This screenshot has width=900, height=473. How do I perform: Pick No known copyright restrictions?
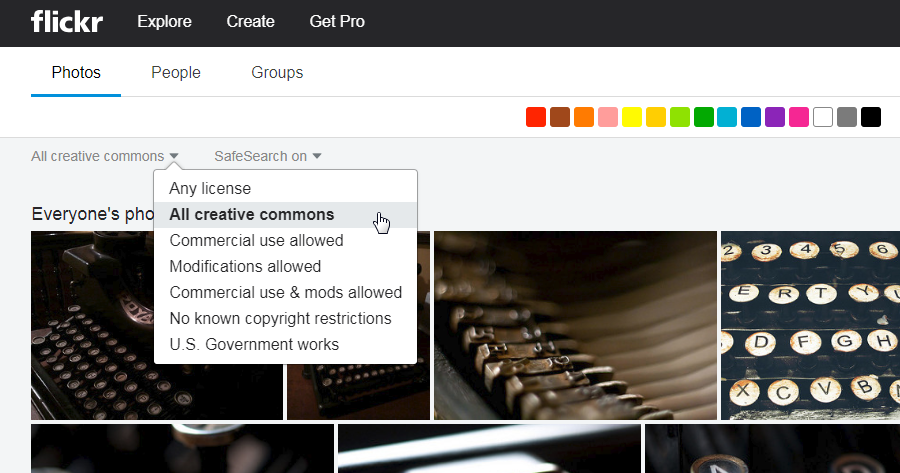[280, 319]
